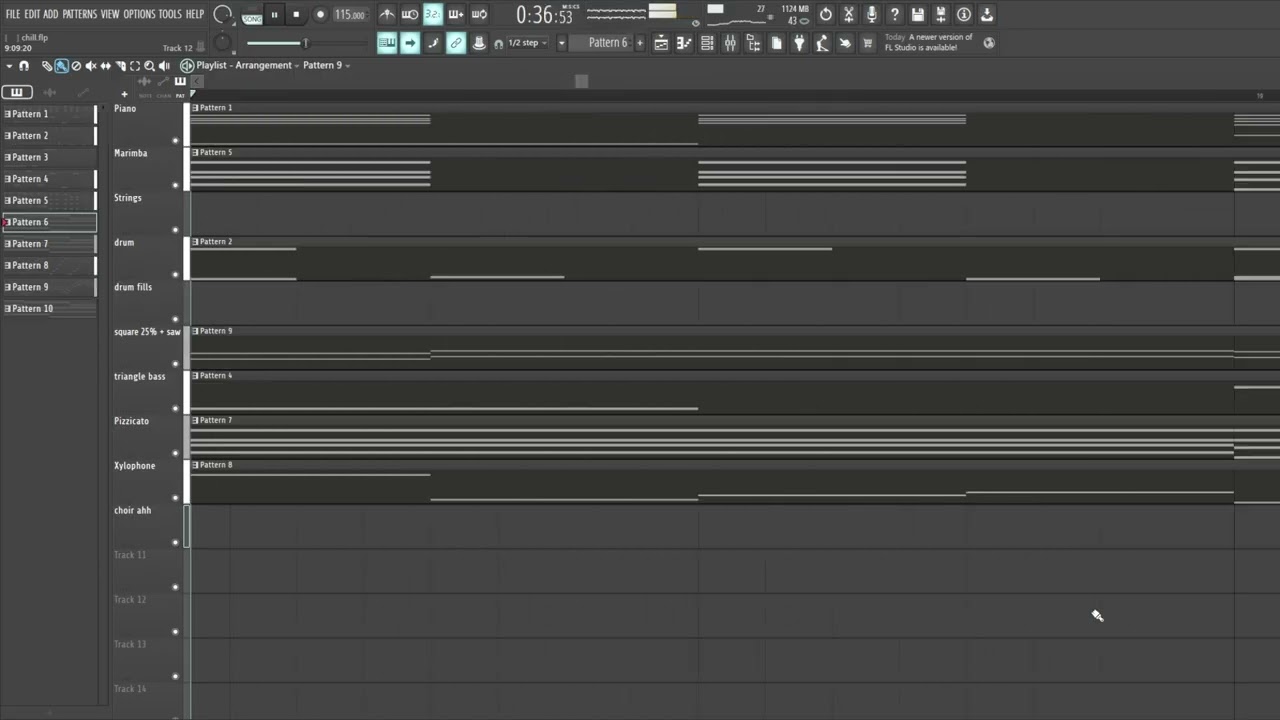
Task: Choose the Select marquee tool in playlist
Action: click(x=135, y=66)
